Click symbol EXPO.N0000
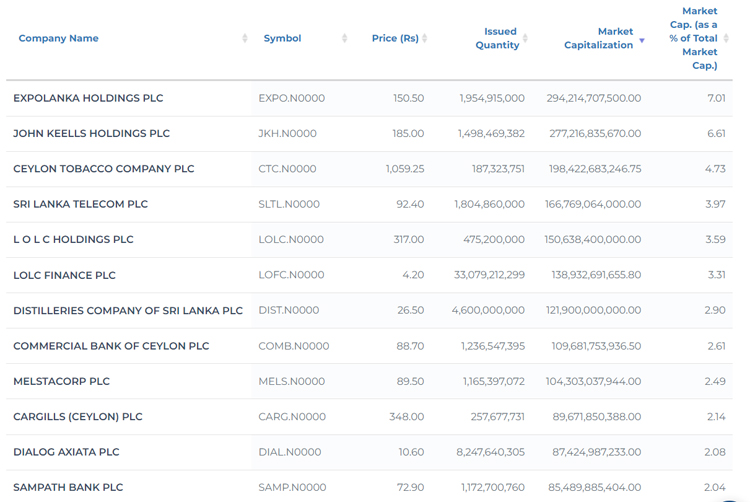 (291, 98)
